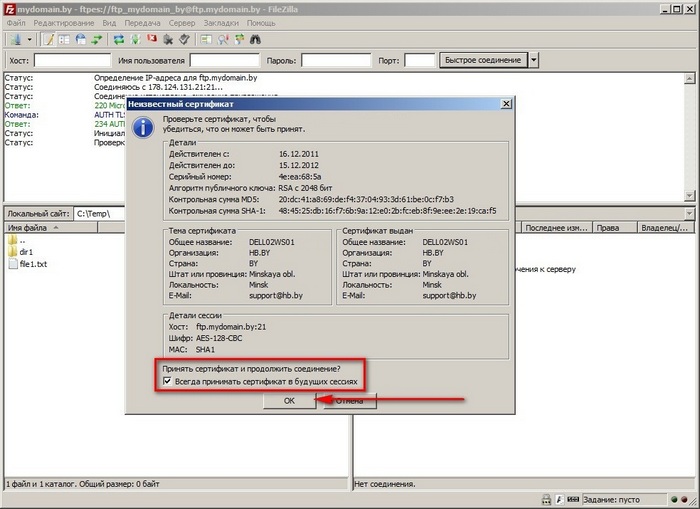Click the Быстрое соединение quick connect button
This screenshot has height=509, width=700.
point(483,60)
